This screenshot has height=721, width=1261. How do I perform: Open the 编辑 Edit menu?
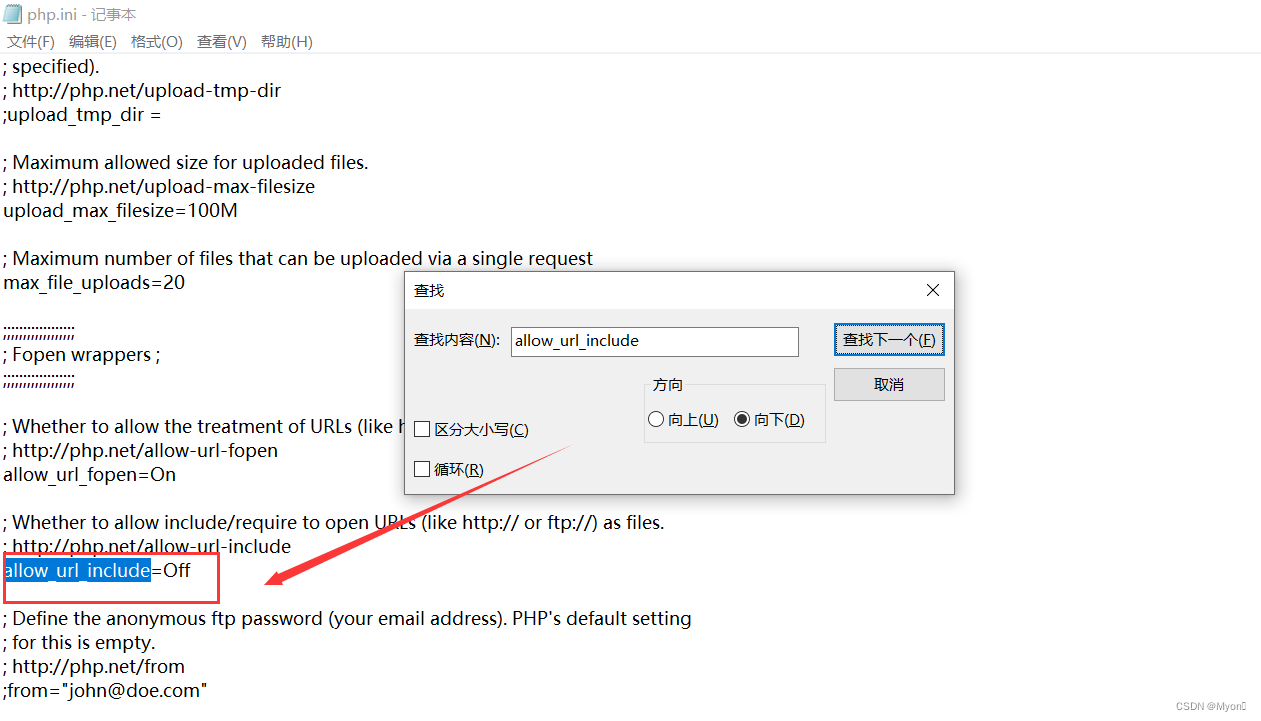[x=92, y=41]
